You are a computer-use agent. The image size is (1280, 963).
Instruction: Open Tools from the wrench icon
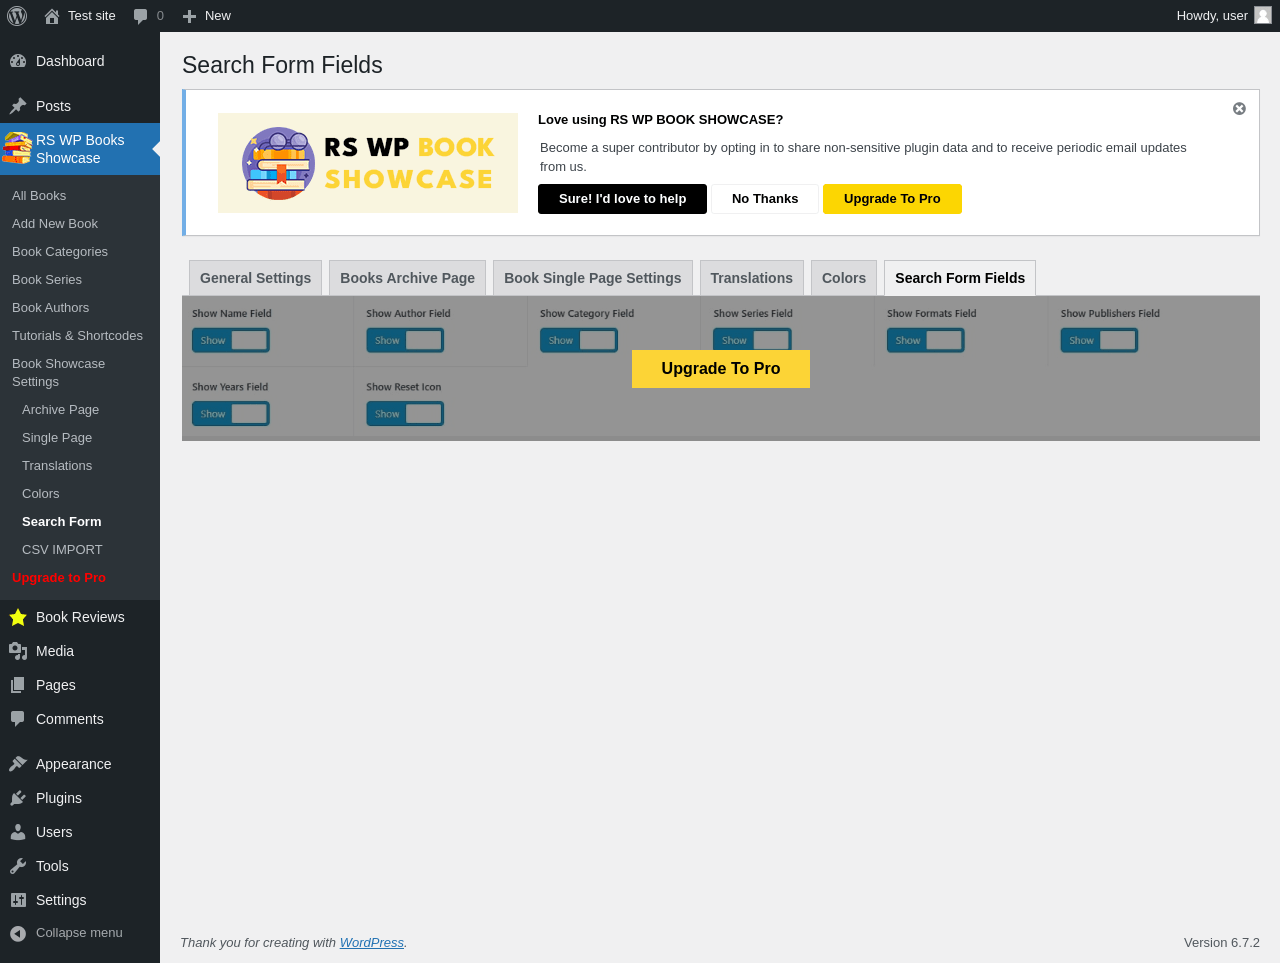point(18,866)
